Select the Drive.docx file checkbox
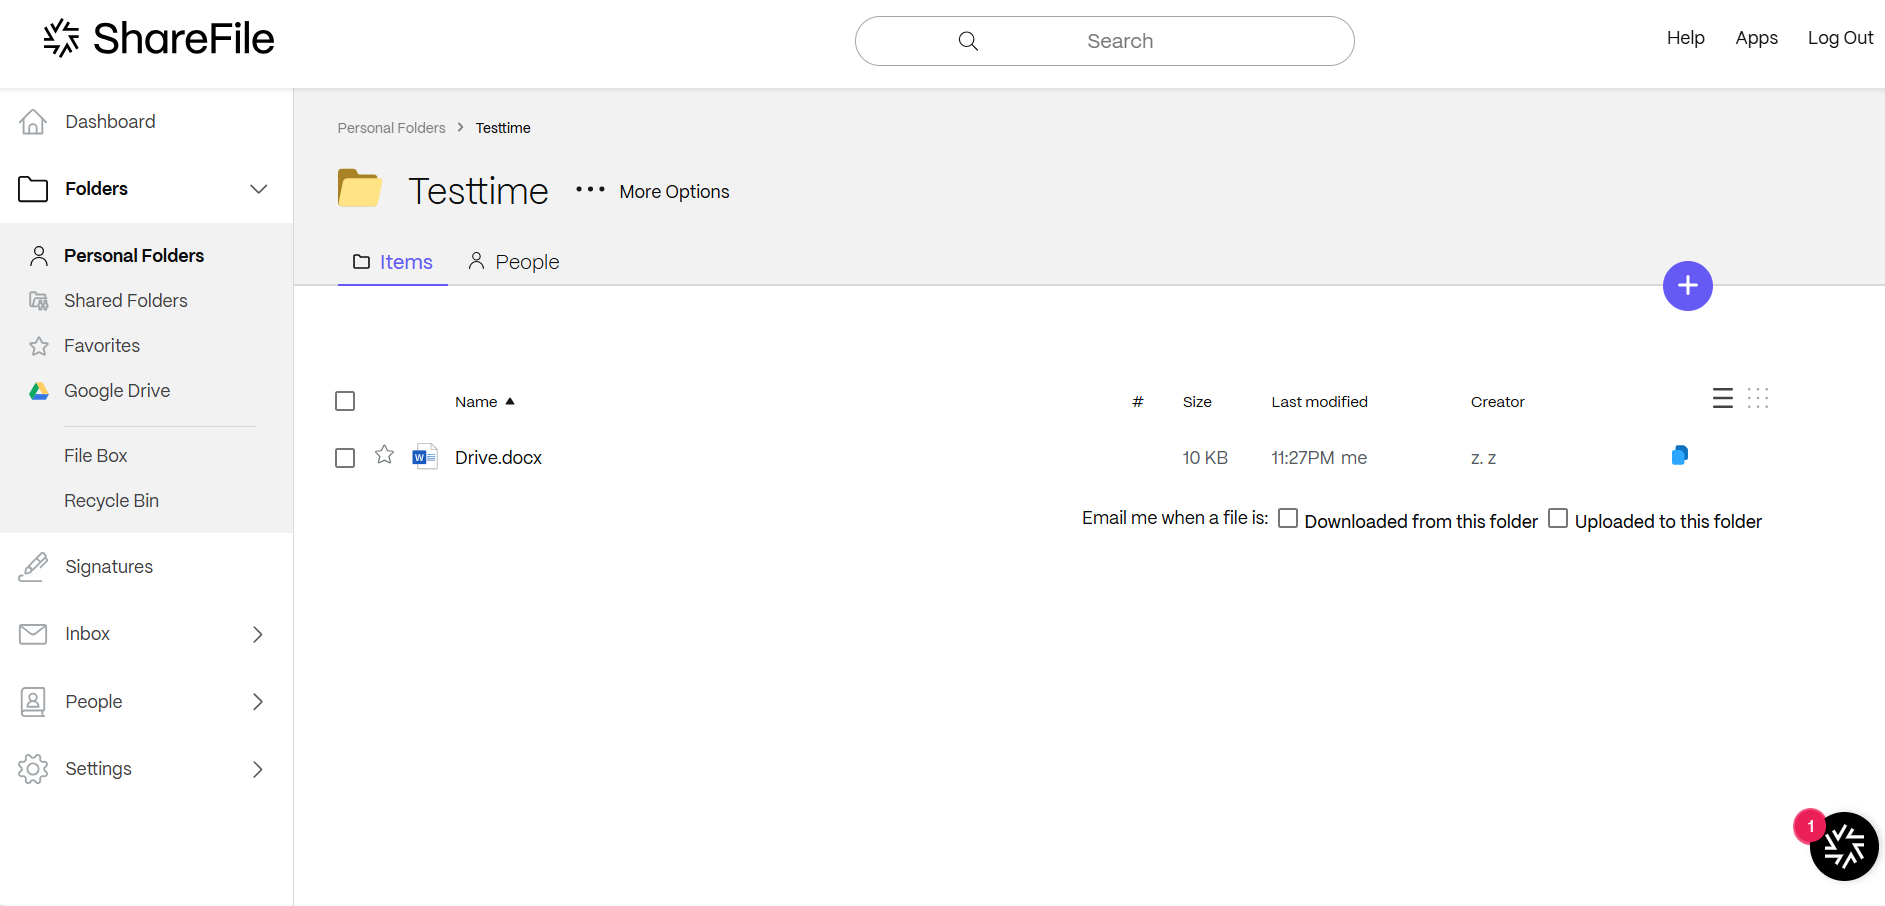Image resolution: width=1885 pixels, height=906 pixels. point(345,458)
